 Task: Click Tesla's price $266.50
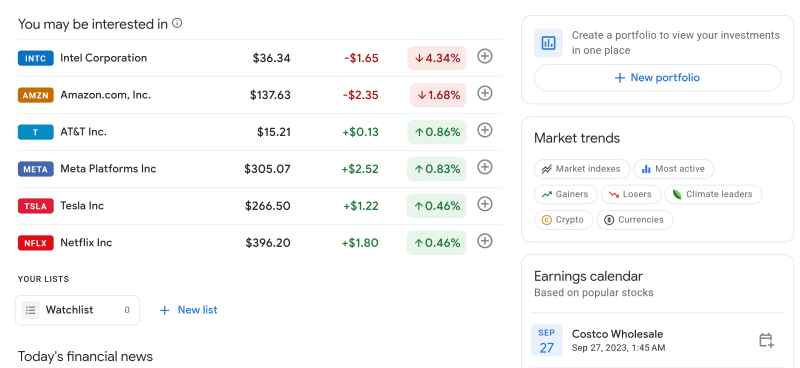(268, 206)
